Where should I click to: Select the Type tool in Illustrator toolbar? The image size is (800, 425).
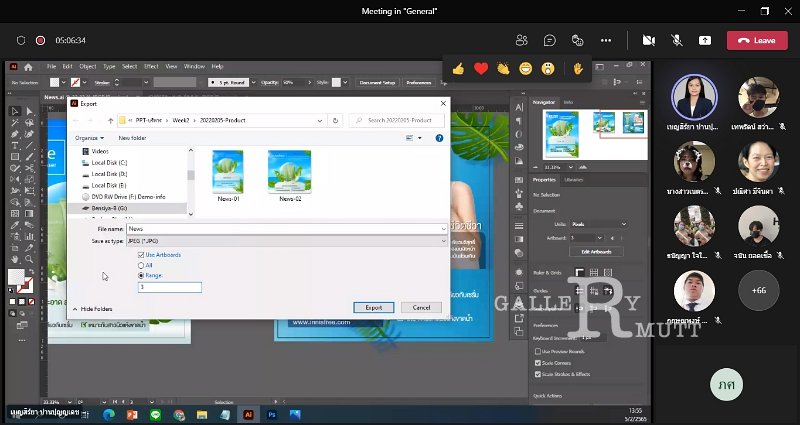click(15, 146)
